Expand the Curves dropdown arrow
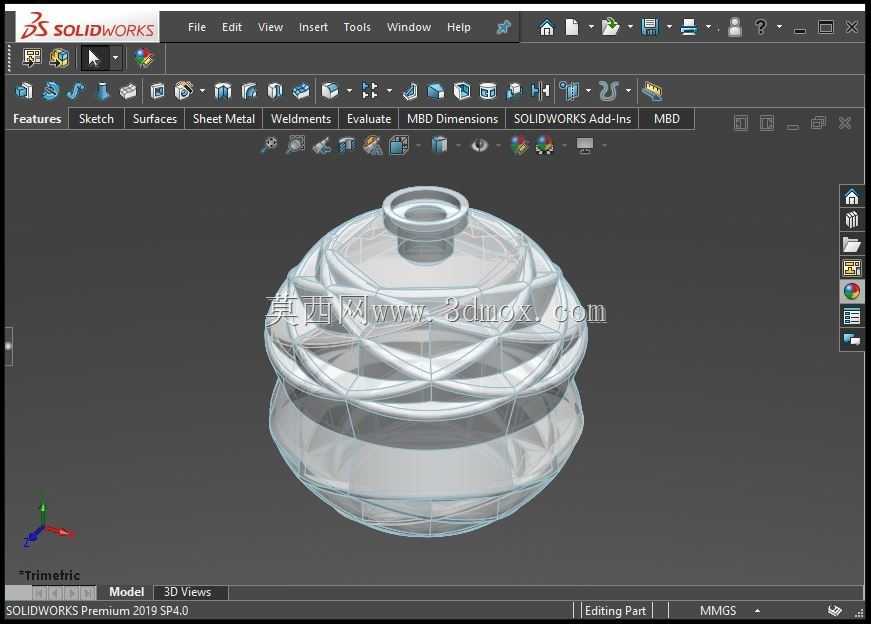871x624 pixels. pyautogui.click(x=628, y=91)
